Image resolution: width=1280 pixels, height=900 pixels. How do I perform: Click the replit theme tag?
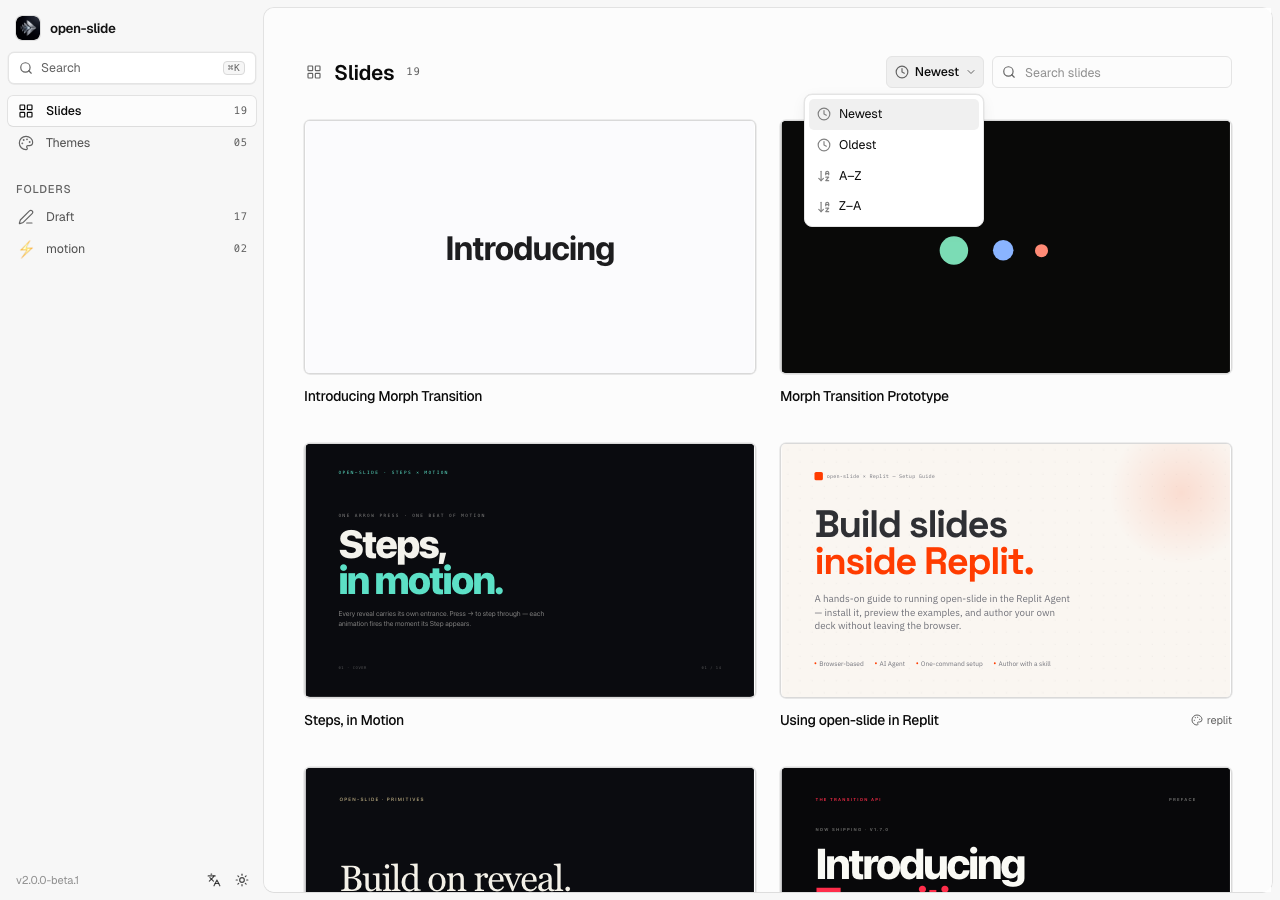pyautogui.click(x=1211, y=720)
